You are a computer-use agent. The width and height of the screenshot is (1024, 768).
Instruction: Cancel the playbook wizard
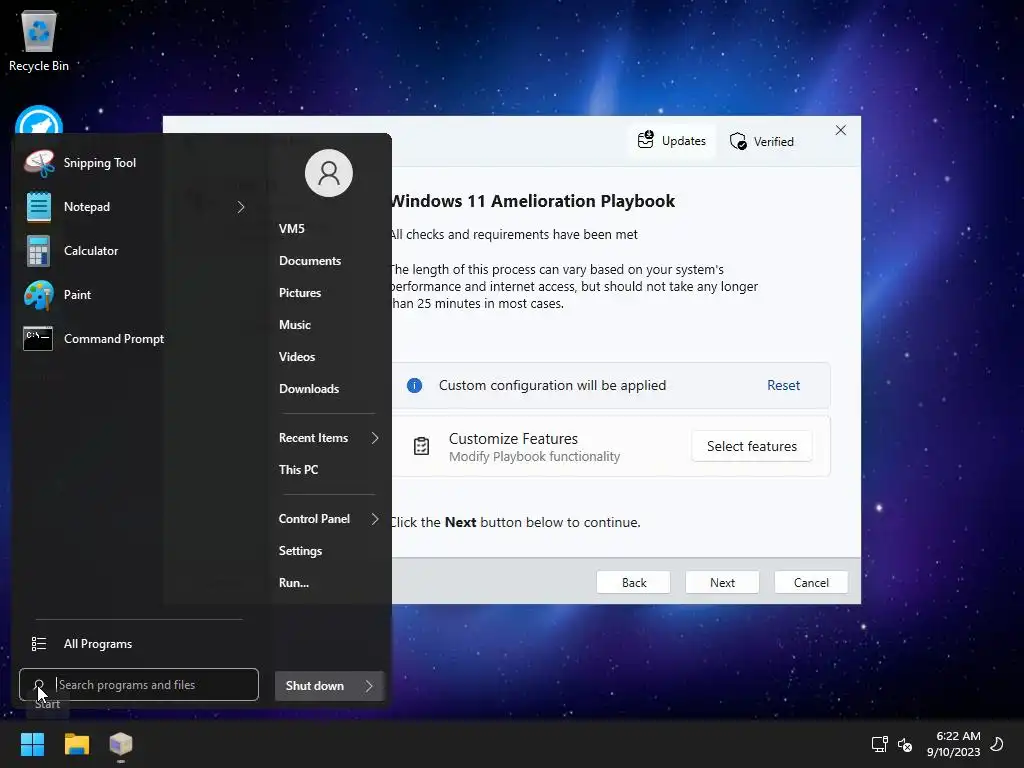[x=811, y=583]
